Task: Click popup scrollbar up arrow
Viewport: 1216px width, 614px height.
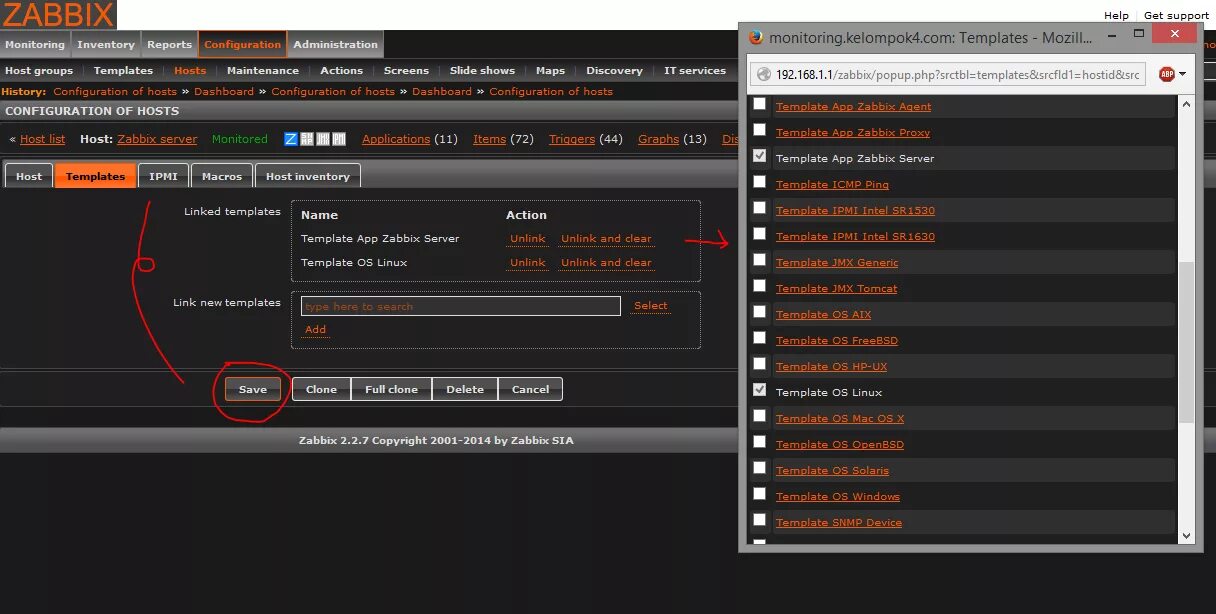Action: [1187, 103]
